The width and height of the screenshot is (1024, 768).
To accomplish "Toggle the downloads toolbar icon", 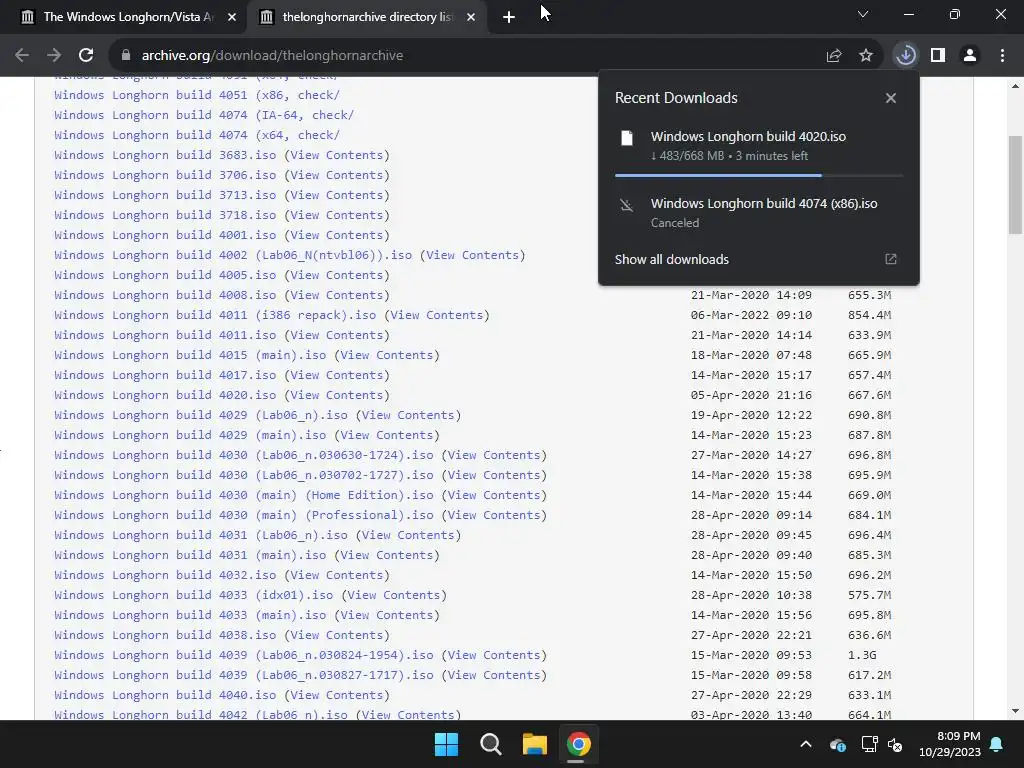I will click(x=906, y=56).
